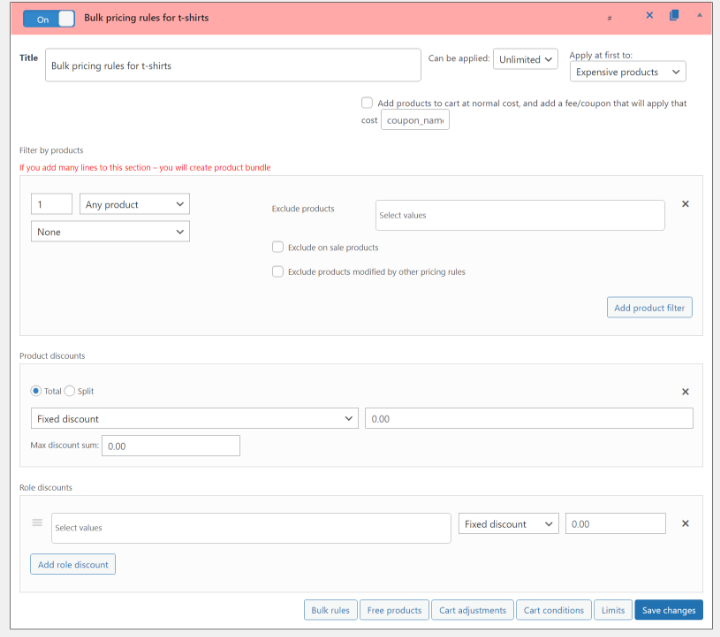Click the Max discount sum field
The width and height of the screenshot is (720, 637).
tap(171, 446)
